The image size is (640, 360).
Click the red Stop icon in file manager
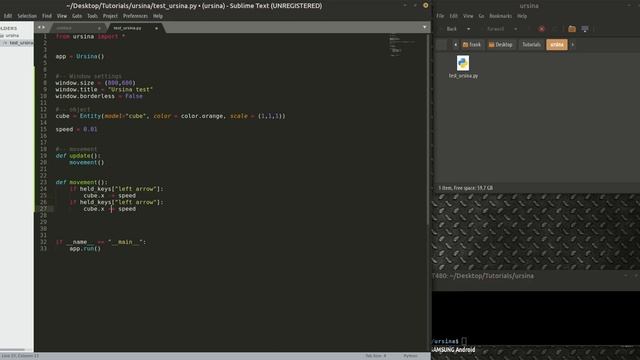(542, 29)
